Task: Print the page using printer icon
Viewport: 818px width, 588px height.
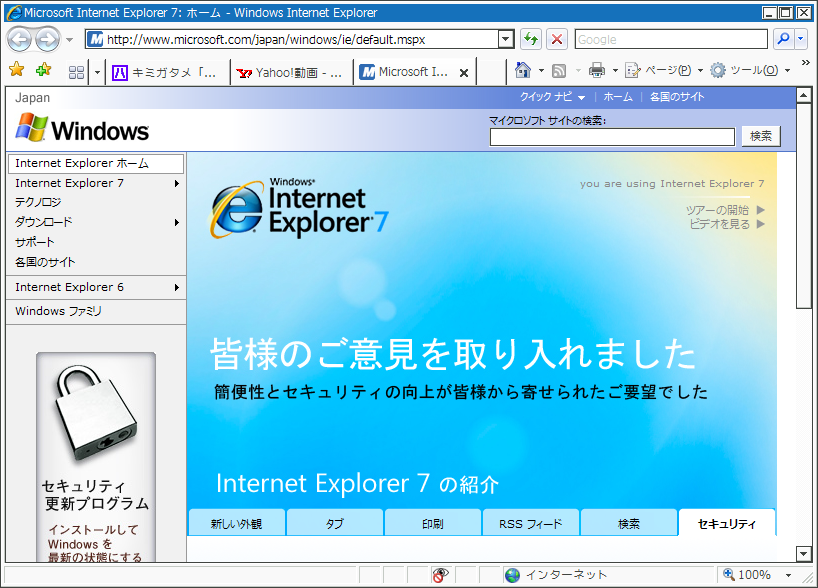Action: point(597,70)
